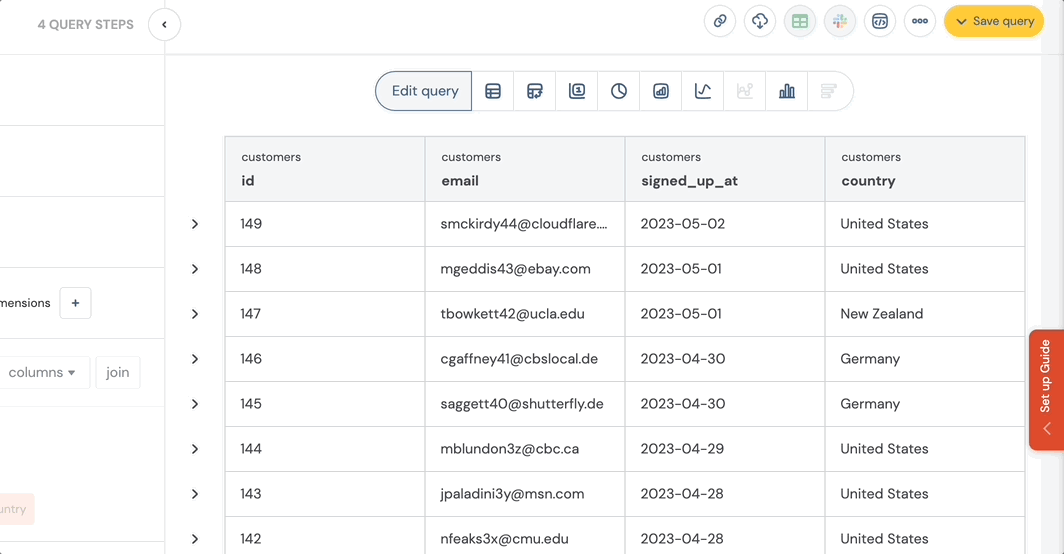The width and height of the screenshot is (1064, 554).
Task: Expand the row for tbowkett42@ucla.edu
Action: tap(195, 314)
